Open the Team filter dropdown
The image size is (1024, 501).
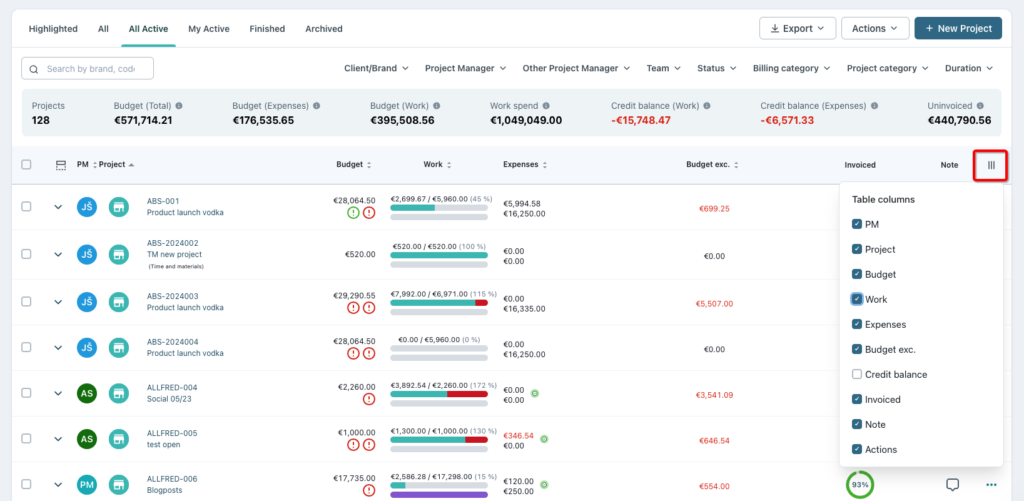664,68
